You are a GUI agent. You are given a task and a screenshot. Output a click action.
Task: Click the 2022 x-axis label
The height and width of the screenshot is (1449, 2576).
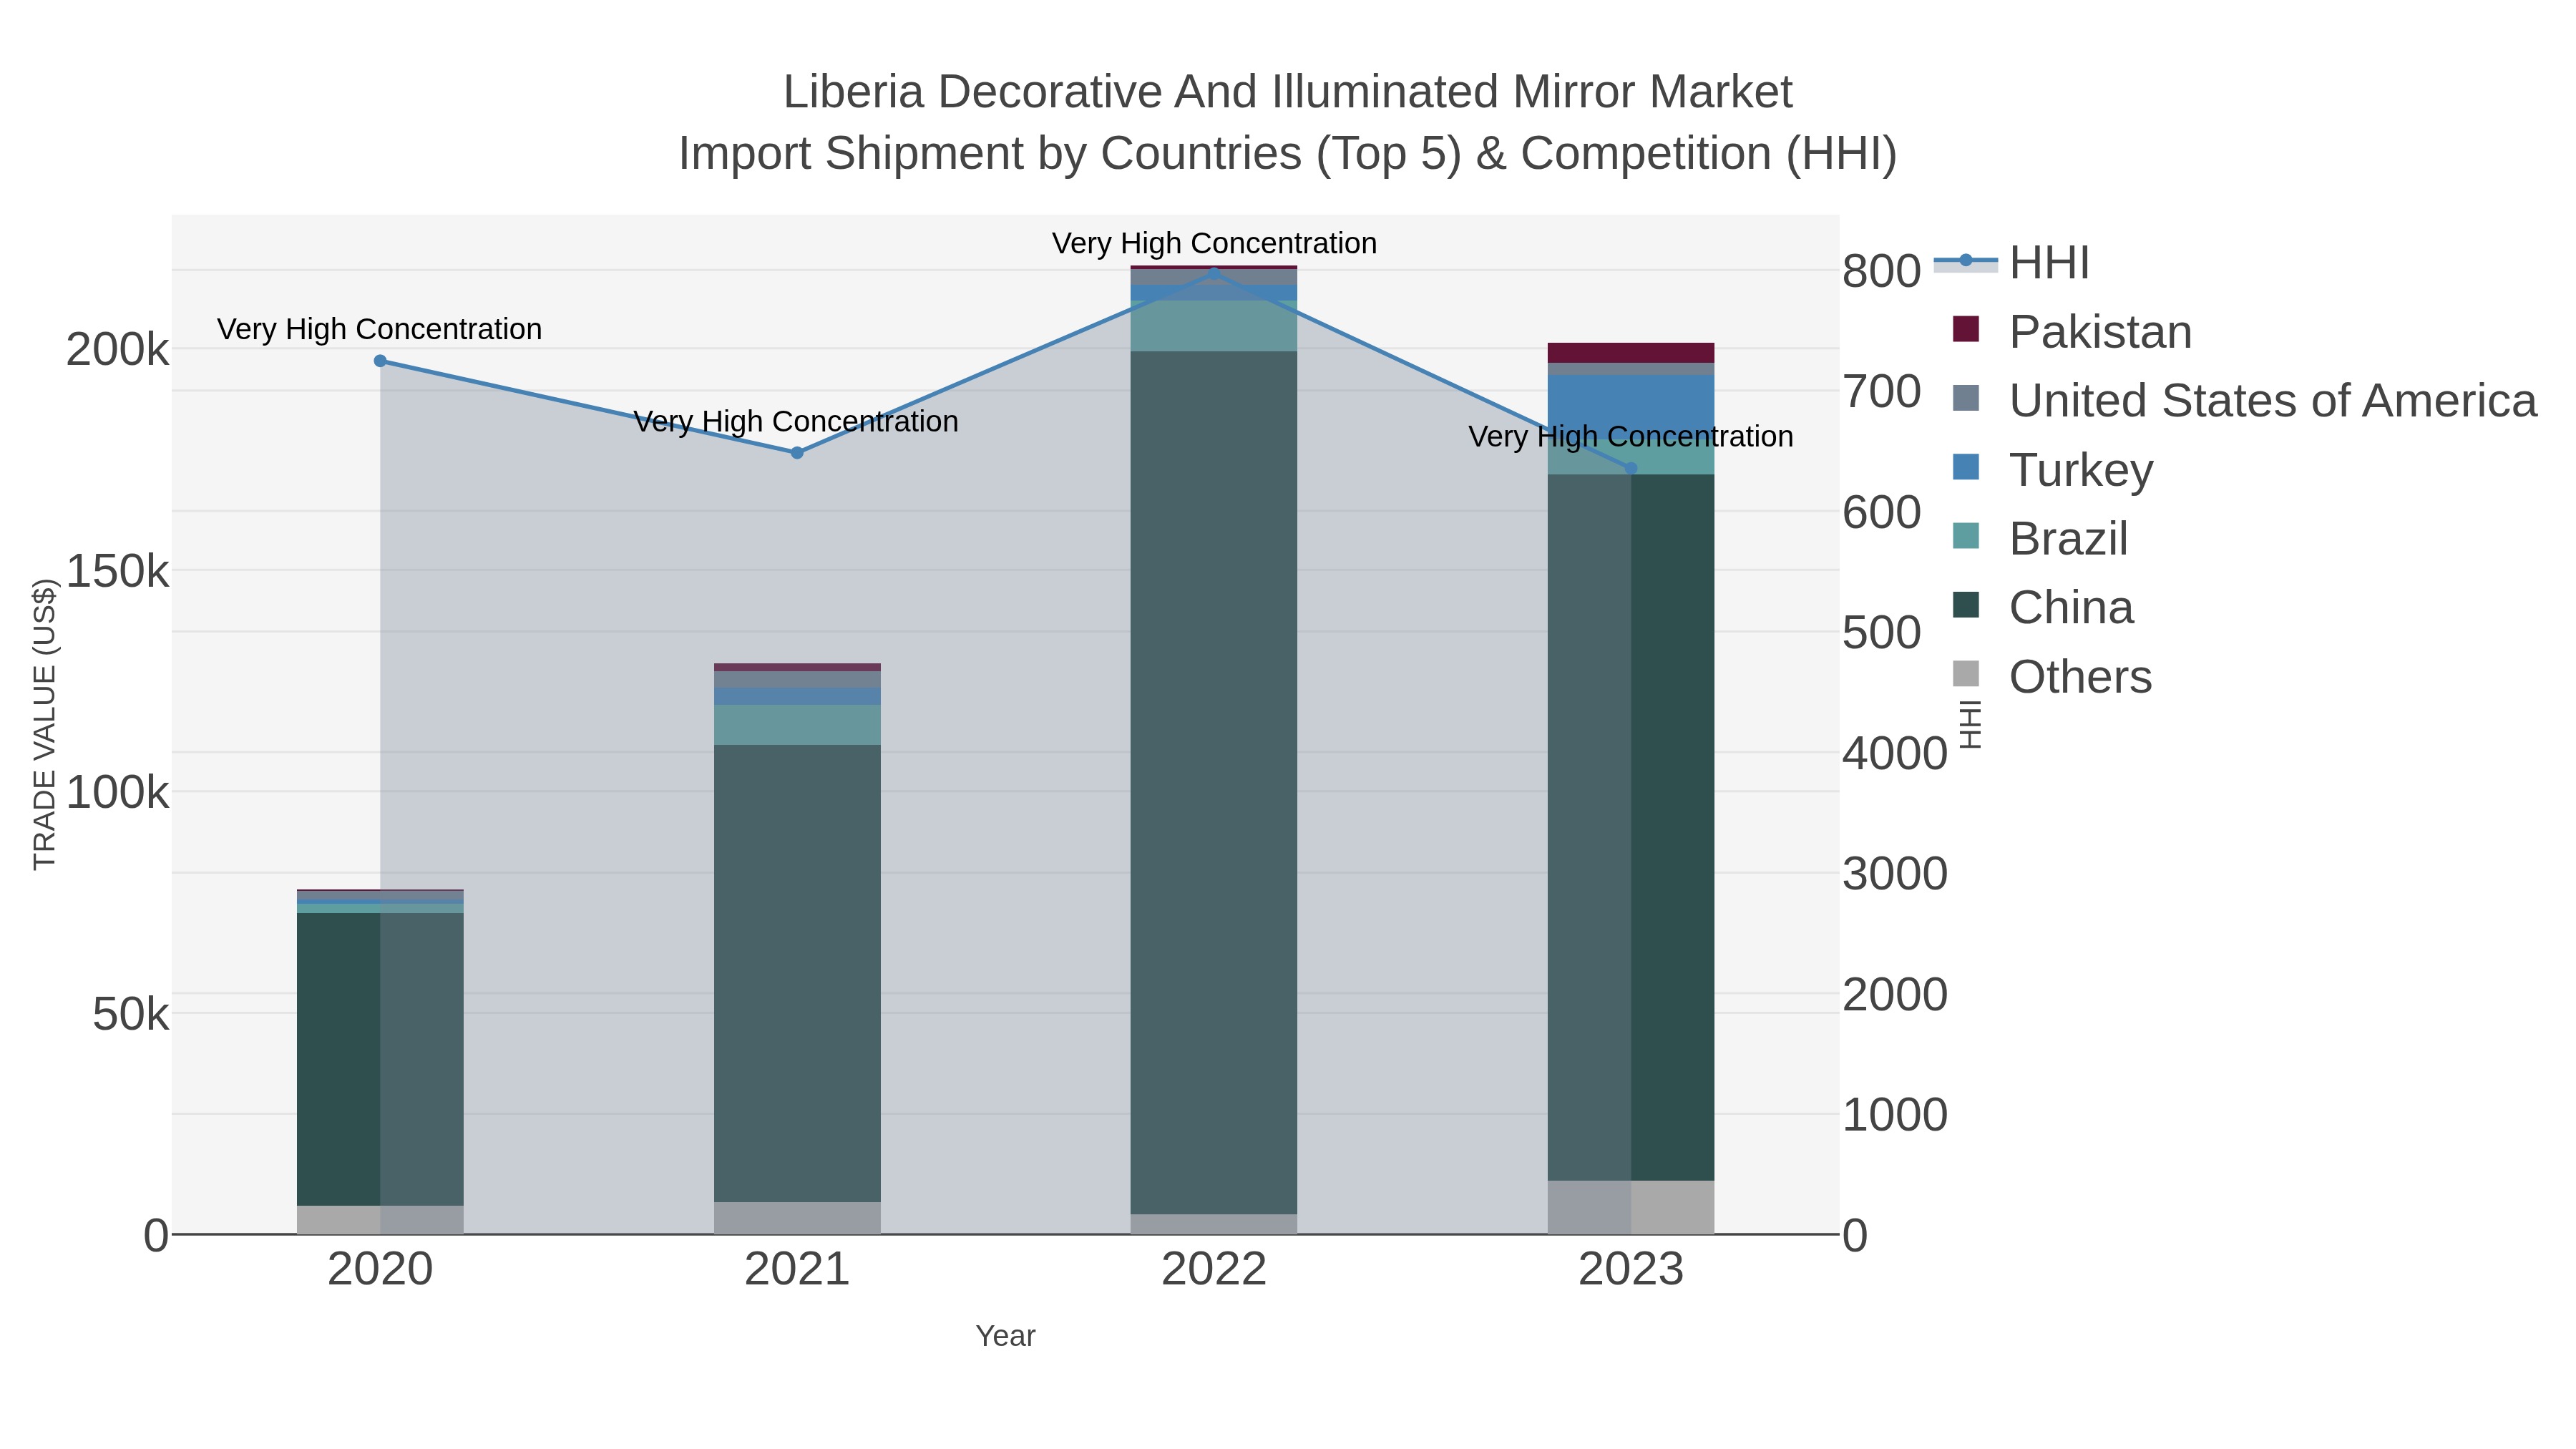tap(1214, 1270)
